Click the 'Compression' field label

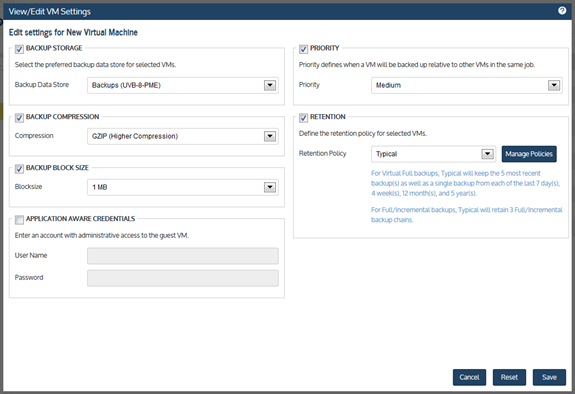34,135
